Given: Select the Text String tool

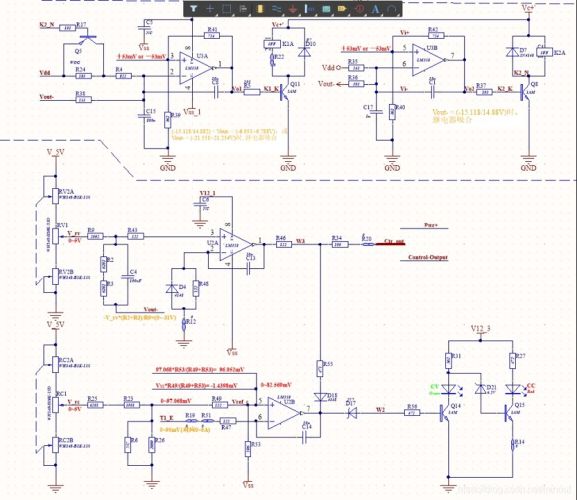Looking at the screenshot, I should click(375, 8).
